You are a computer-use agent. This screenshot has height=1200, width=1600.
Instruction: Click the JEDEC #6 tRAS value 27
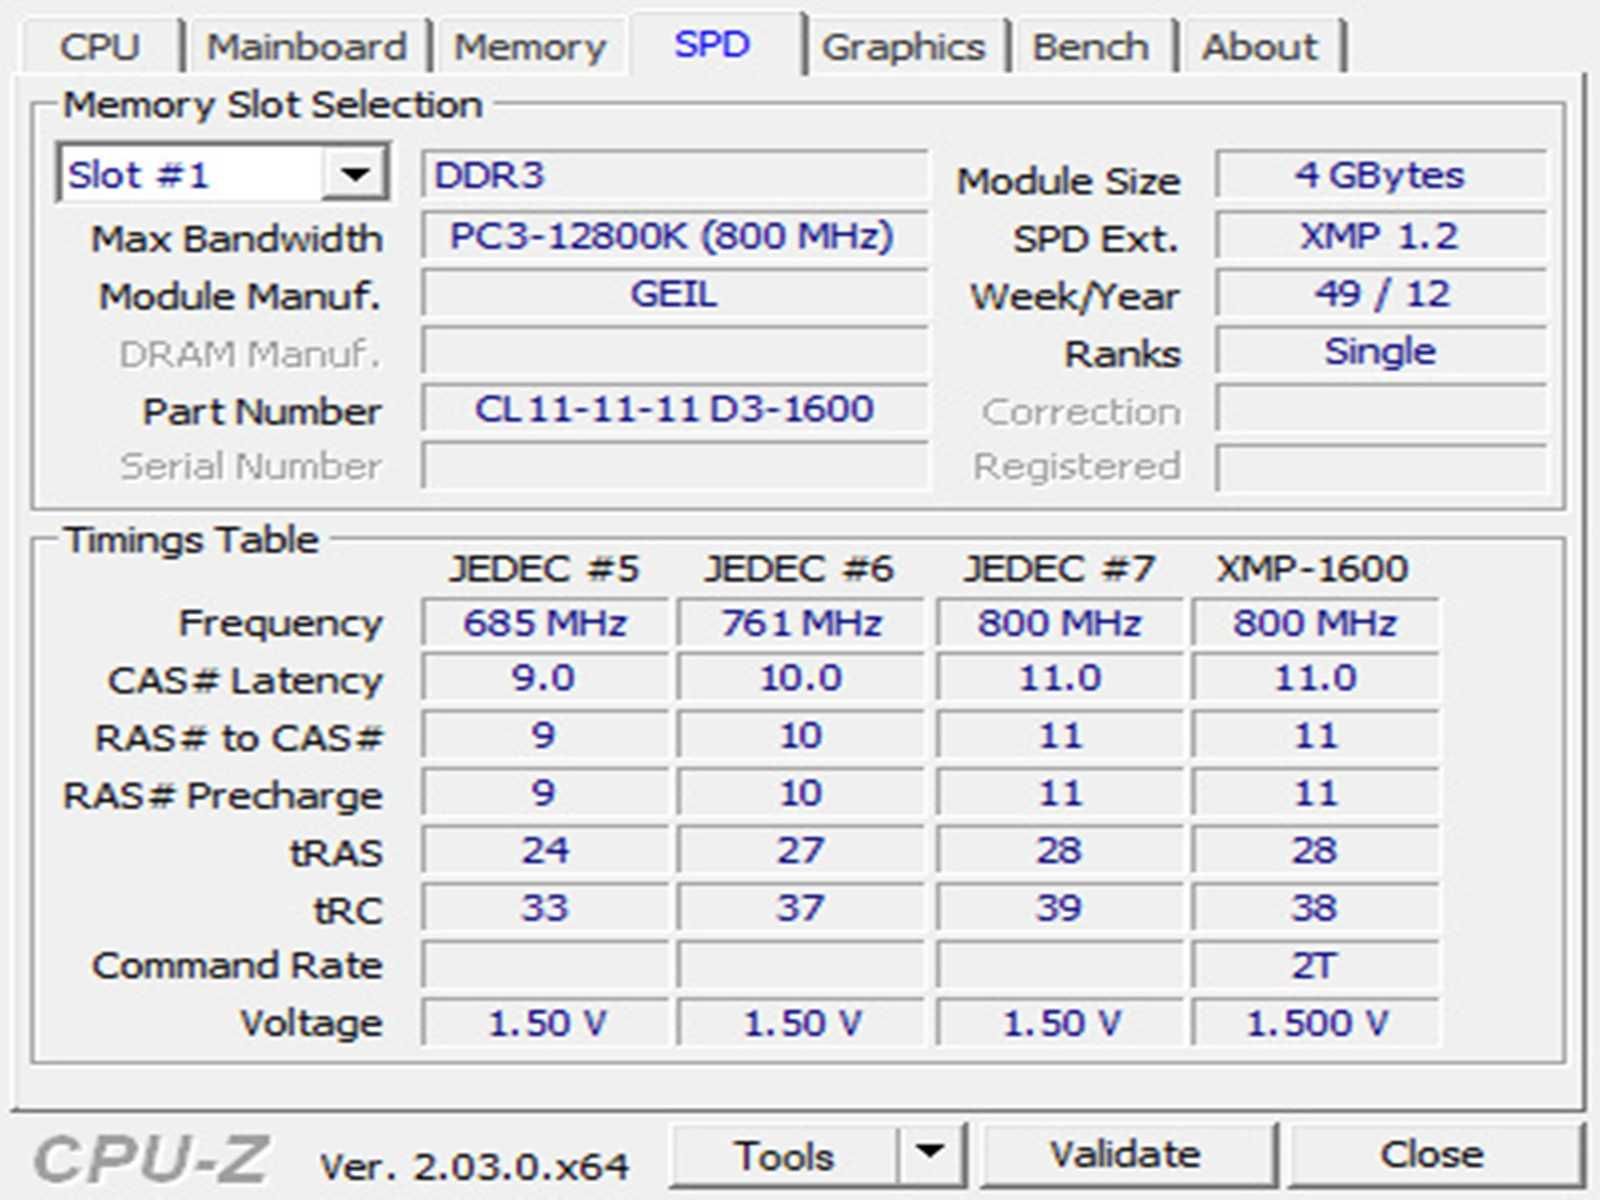pos(801,851)
